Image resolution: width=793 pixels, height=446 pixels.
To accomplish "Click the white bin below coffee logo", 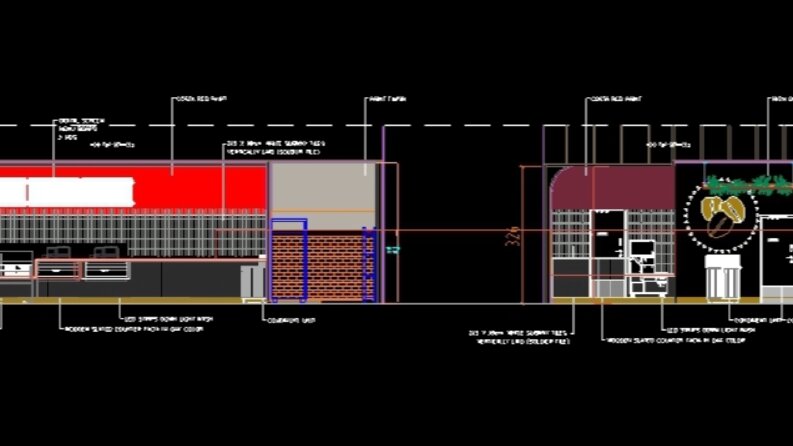I will 723,277.
